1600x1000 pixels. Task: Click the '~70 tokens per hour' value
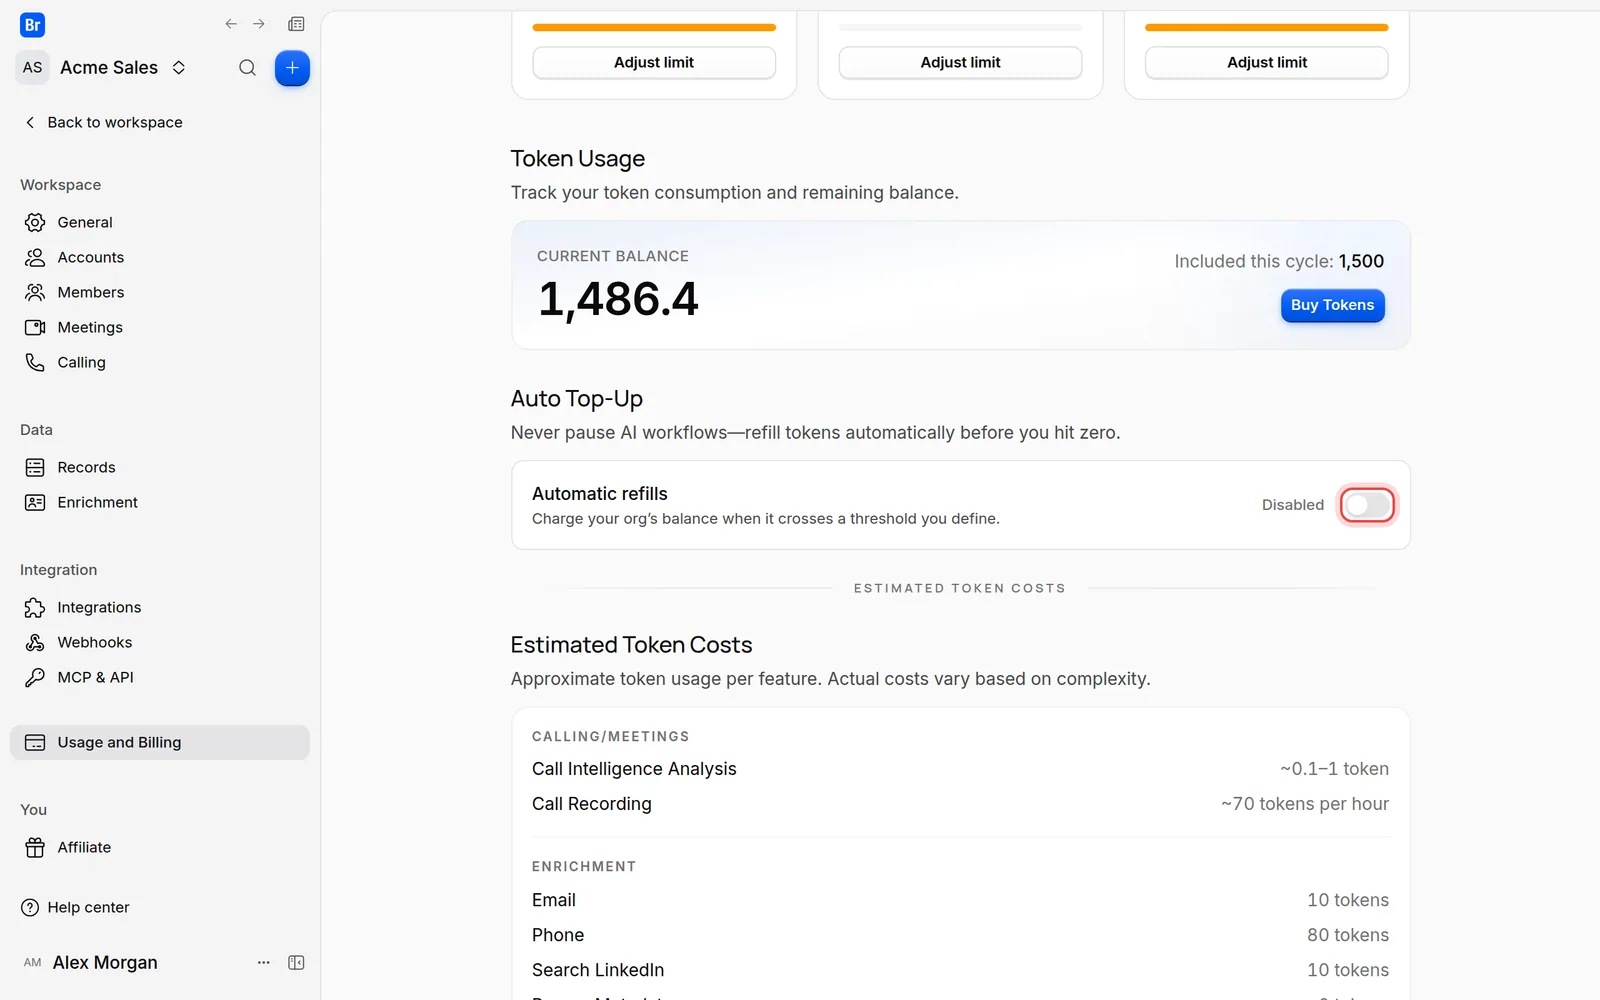click(x=1305, y=804)
